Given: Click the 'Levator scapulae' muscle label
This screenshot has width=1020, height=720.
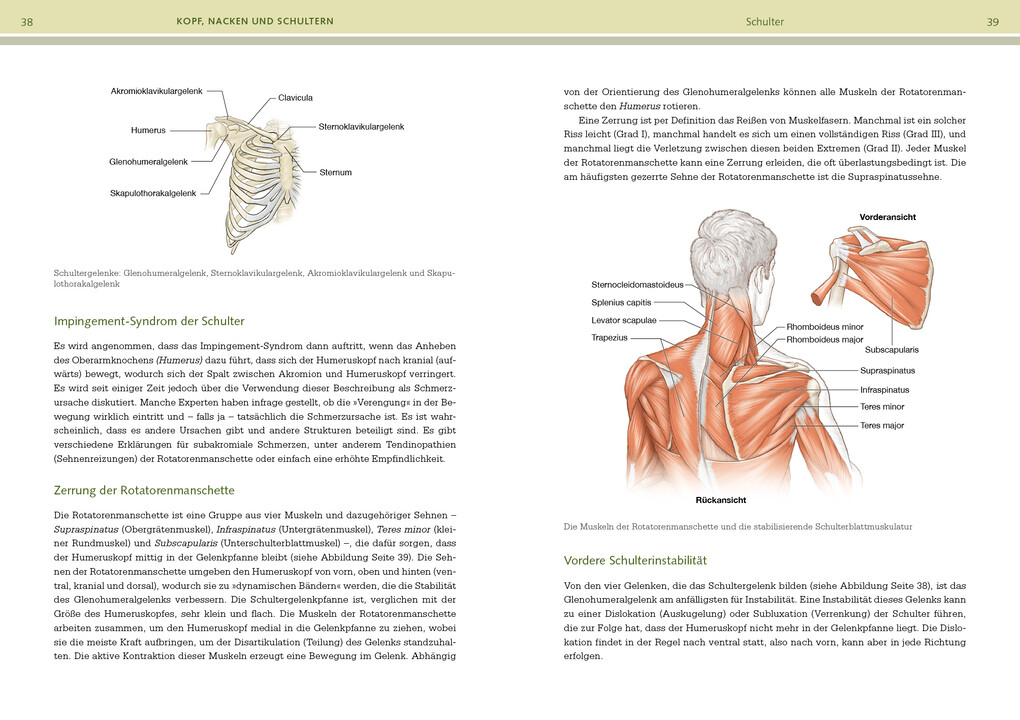Looking at the screenshot, I should [624, 320].
